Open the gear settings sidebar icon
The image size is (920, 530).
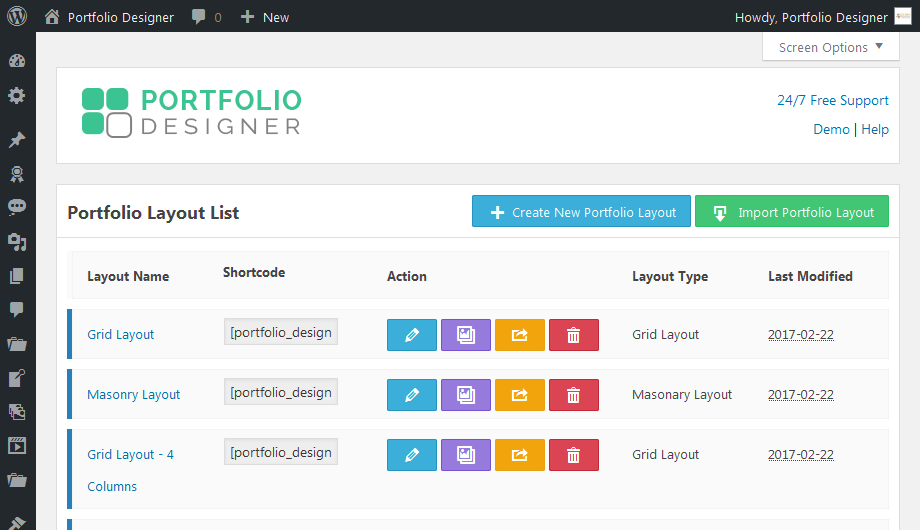pyautogui.click(x=17, y=95)
